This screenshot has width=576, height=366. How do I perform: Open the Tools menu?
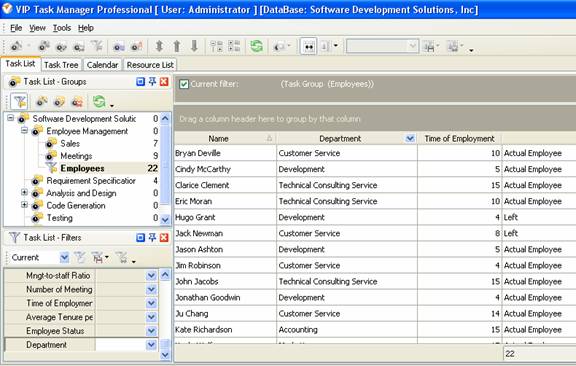coord(62,28)
